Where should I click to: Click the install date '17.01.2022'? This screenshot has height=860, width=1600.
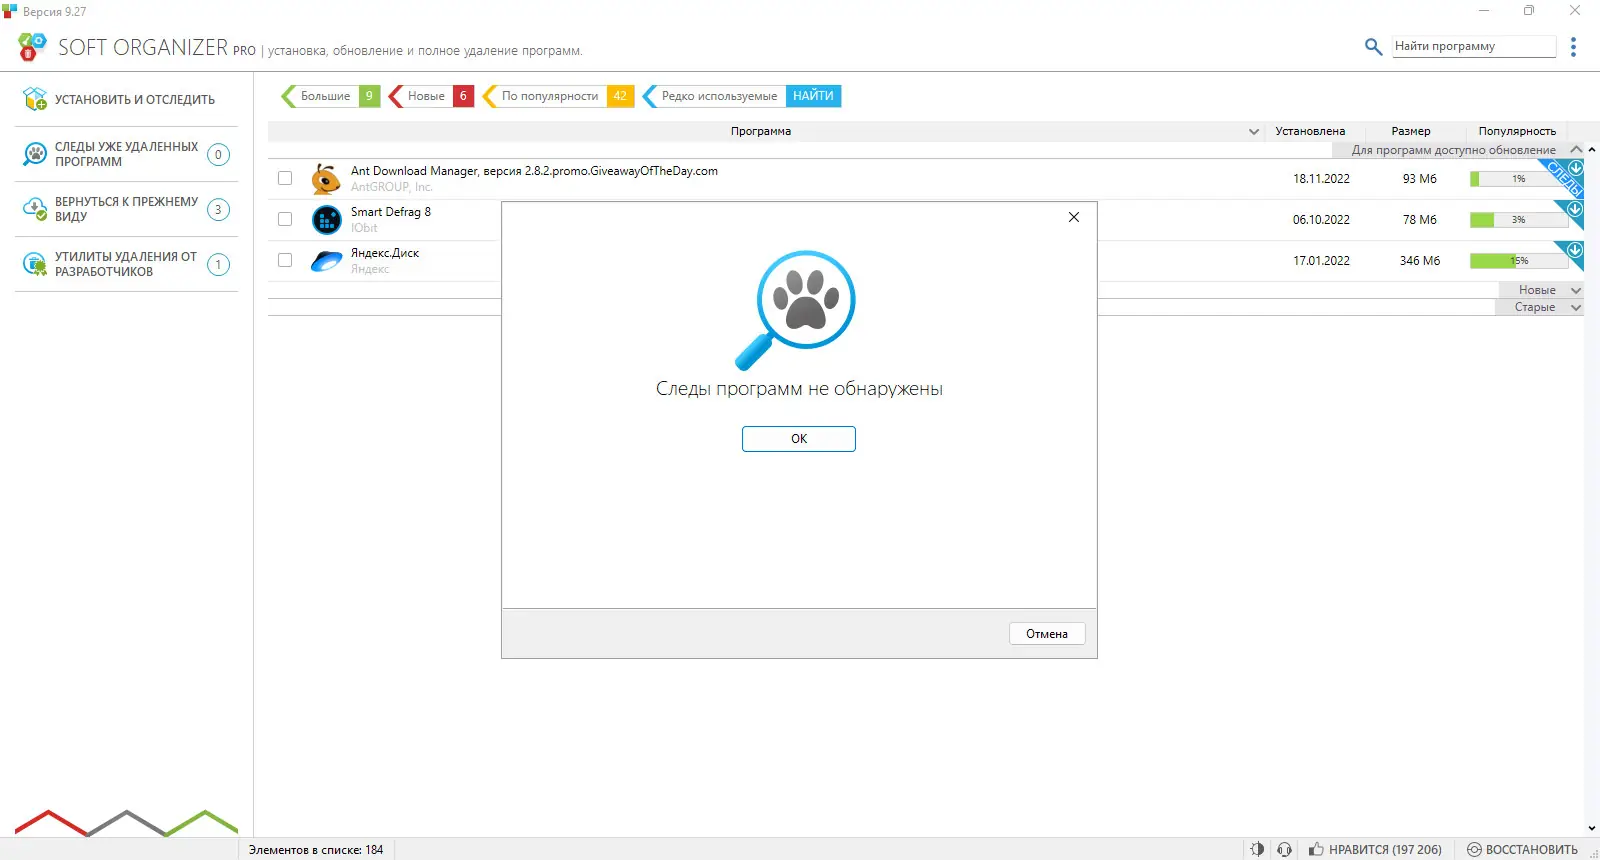[x=1321, y=261]
